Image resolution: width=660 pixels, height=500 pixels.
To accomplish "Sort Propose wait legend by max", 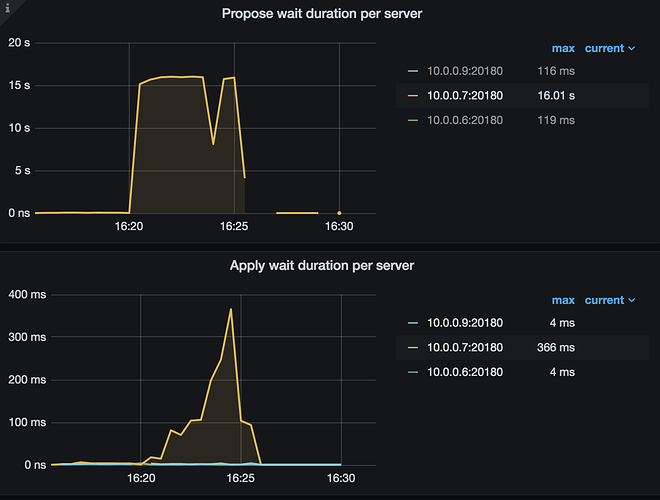I will (x=563, y=48).
